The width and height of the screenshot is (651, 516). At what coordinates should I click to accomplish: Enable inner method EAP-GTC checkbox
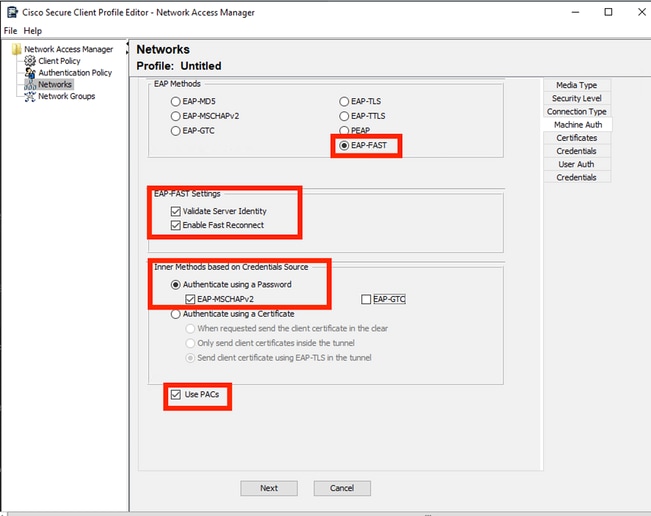click(366, 299)
